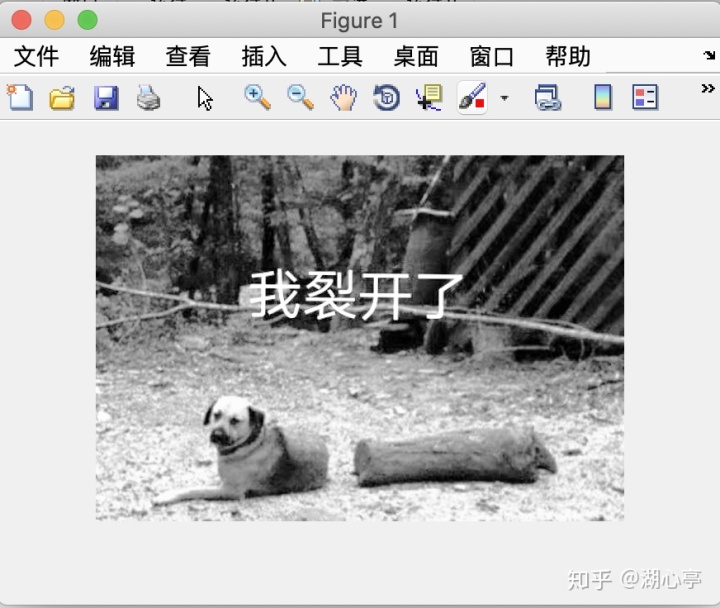This screenshot has width=720, height=608.
Task: Open file with the folder icon
Action: (x=62, y=98)
